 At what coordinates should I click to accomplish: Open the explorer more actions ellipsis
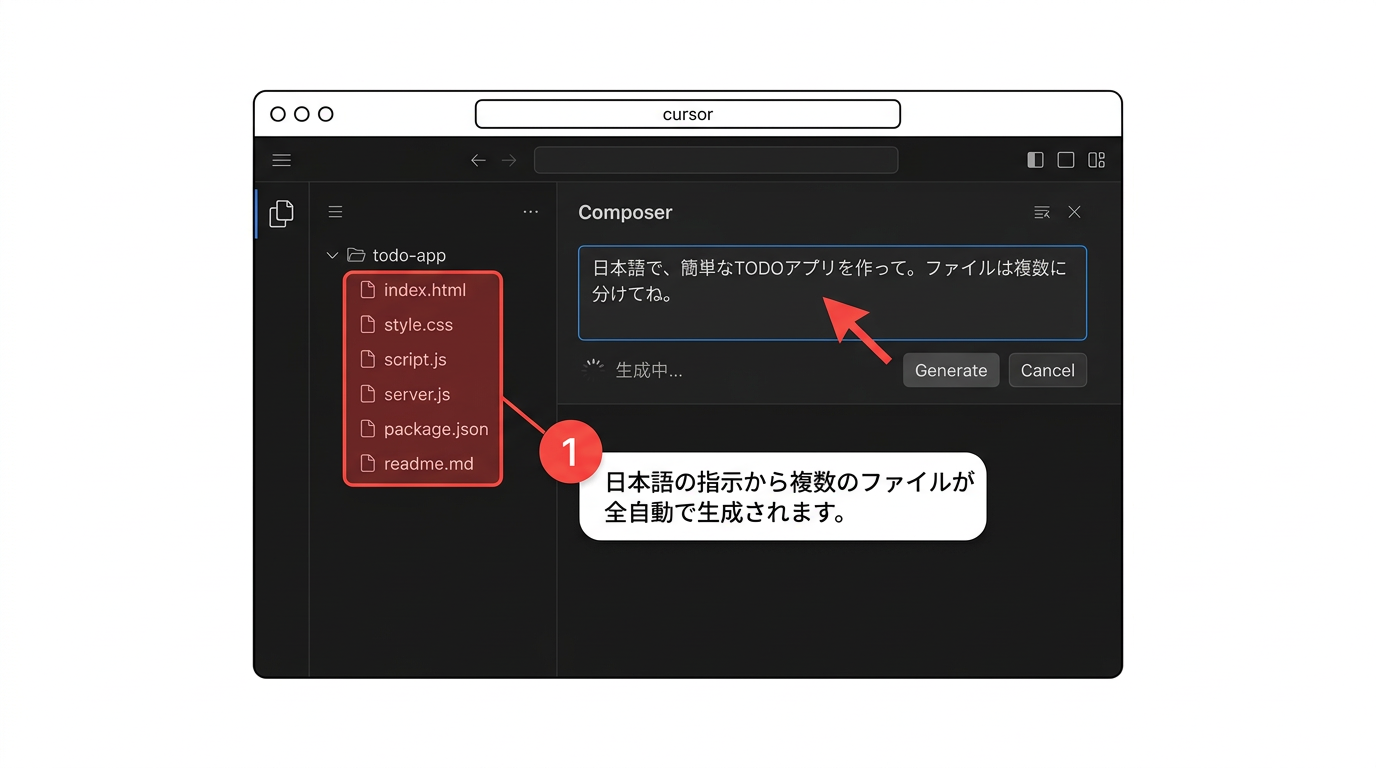point(530,211)
